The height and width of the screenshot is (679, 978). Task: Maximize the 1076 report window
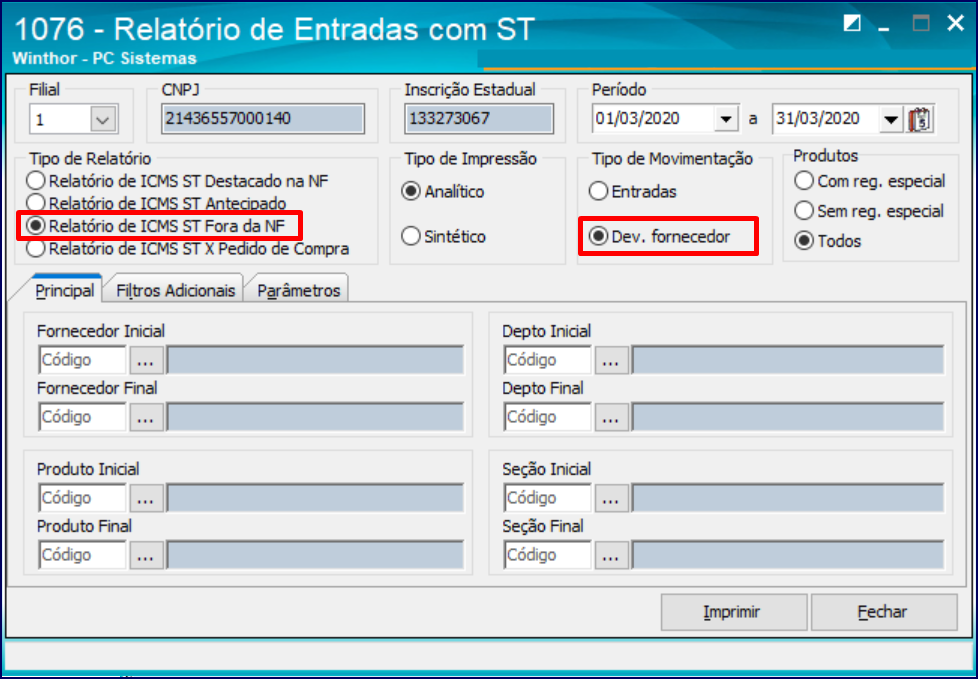[x=921, y=24]
